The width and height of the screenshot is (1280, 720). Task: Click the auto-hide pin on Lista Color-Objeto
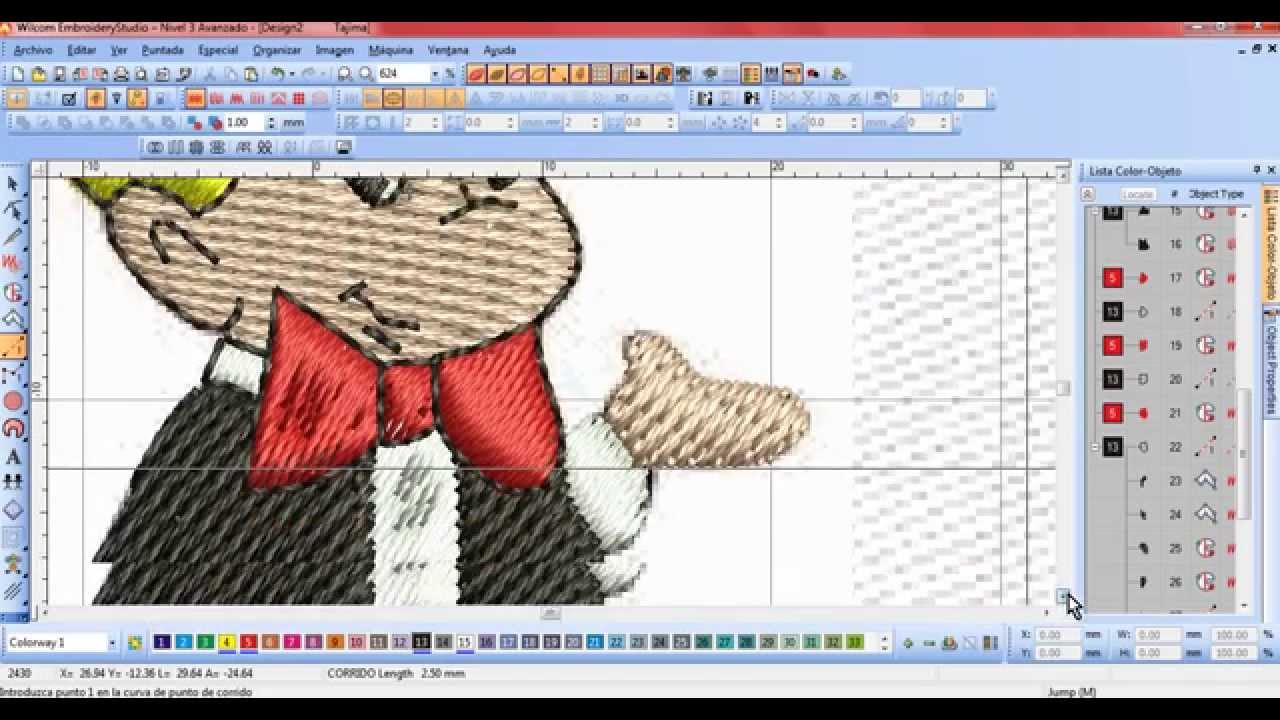1256,171
